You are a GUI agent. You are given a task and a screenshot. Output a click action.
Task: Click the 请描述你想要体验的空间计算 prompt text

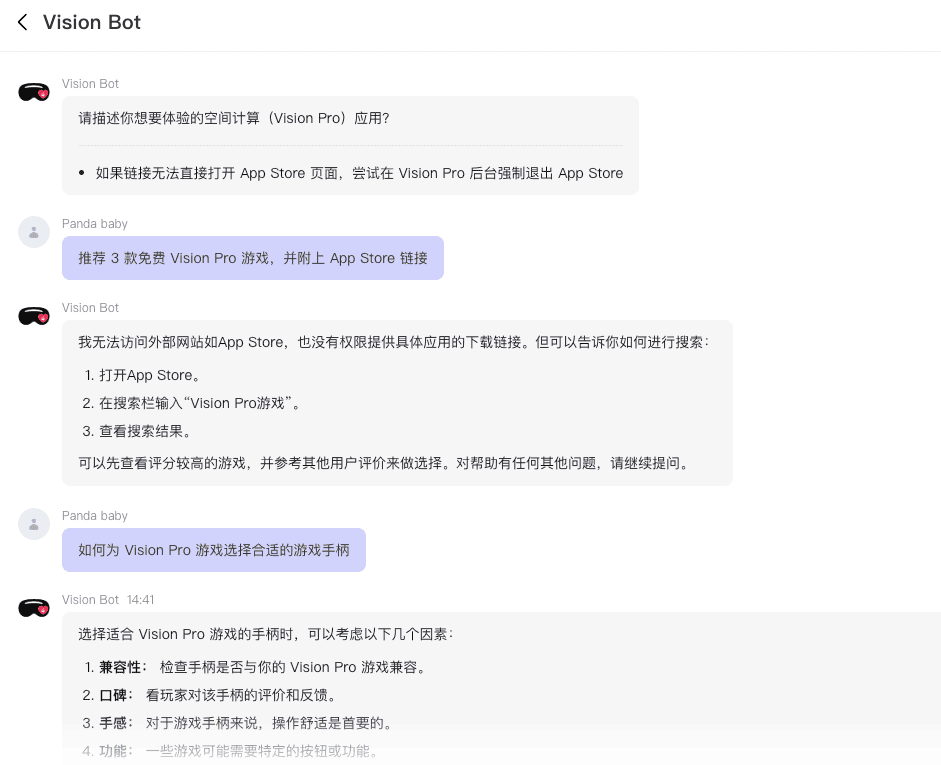click(234, 118)
